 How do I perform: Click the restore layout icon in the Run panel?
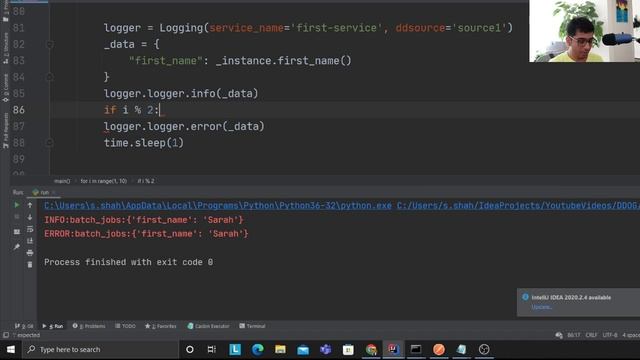pos(17,231)
